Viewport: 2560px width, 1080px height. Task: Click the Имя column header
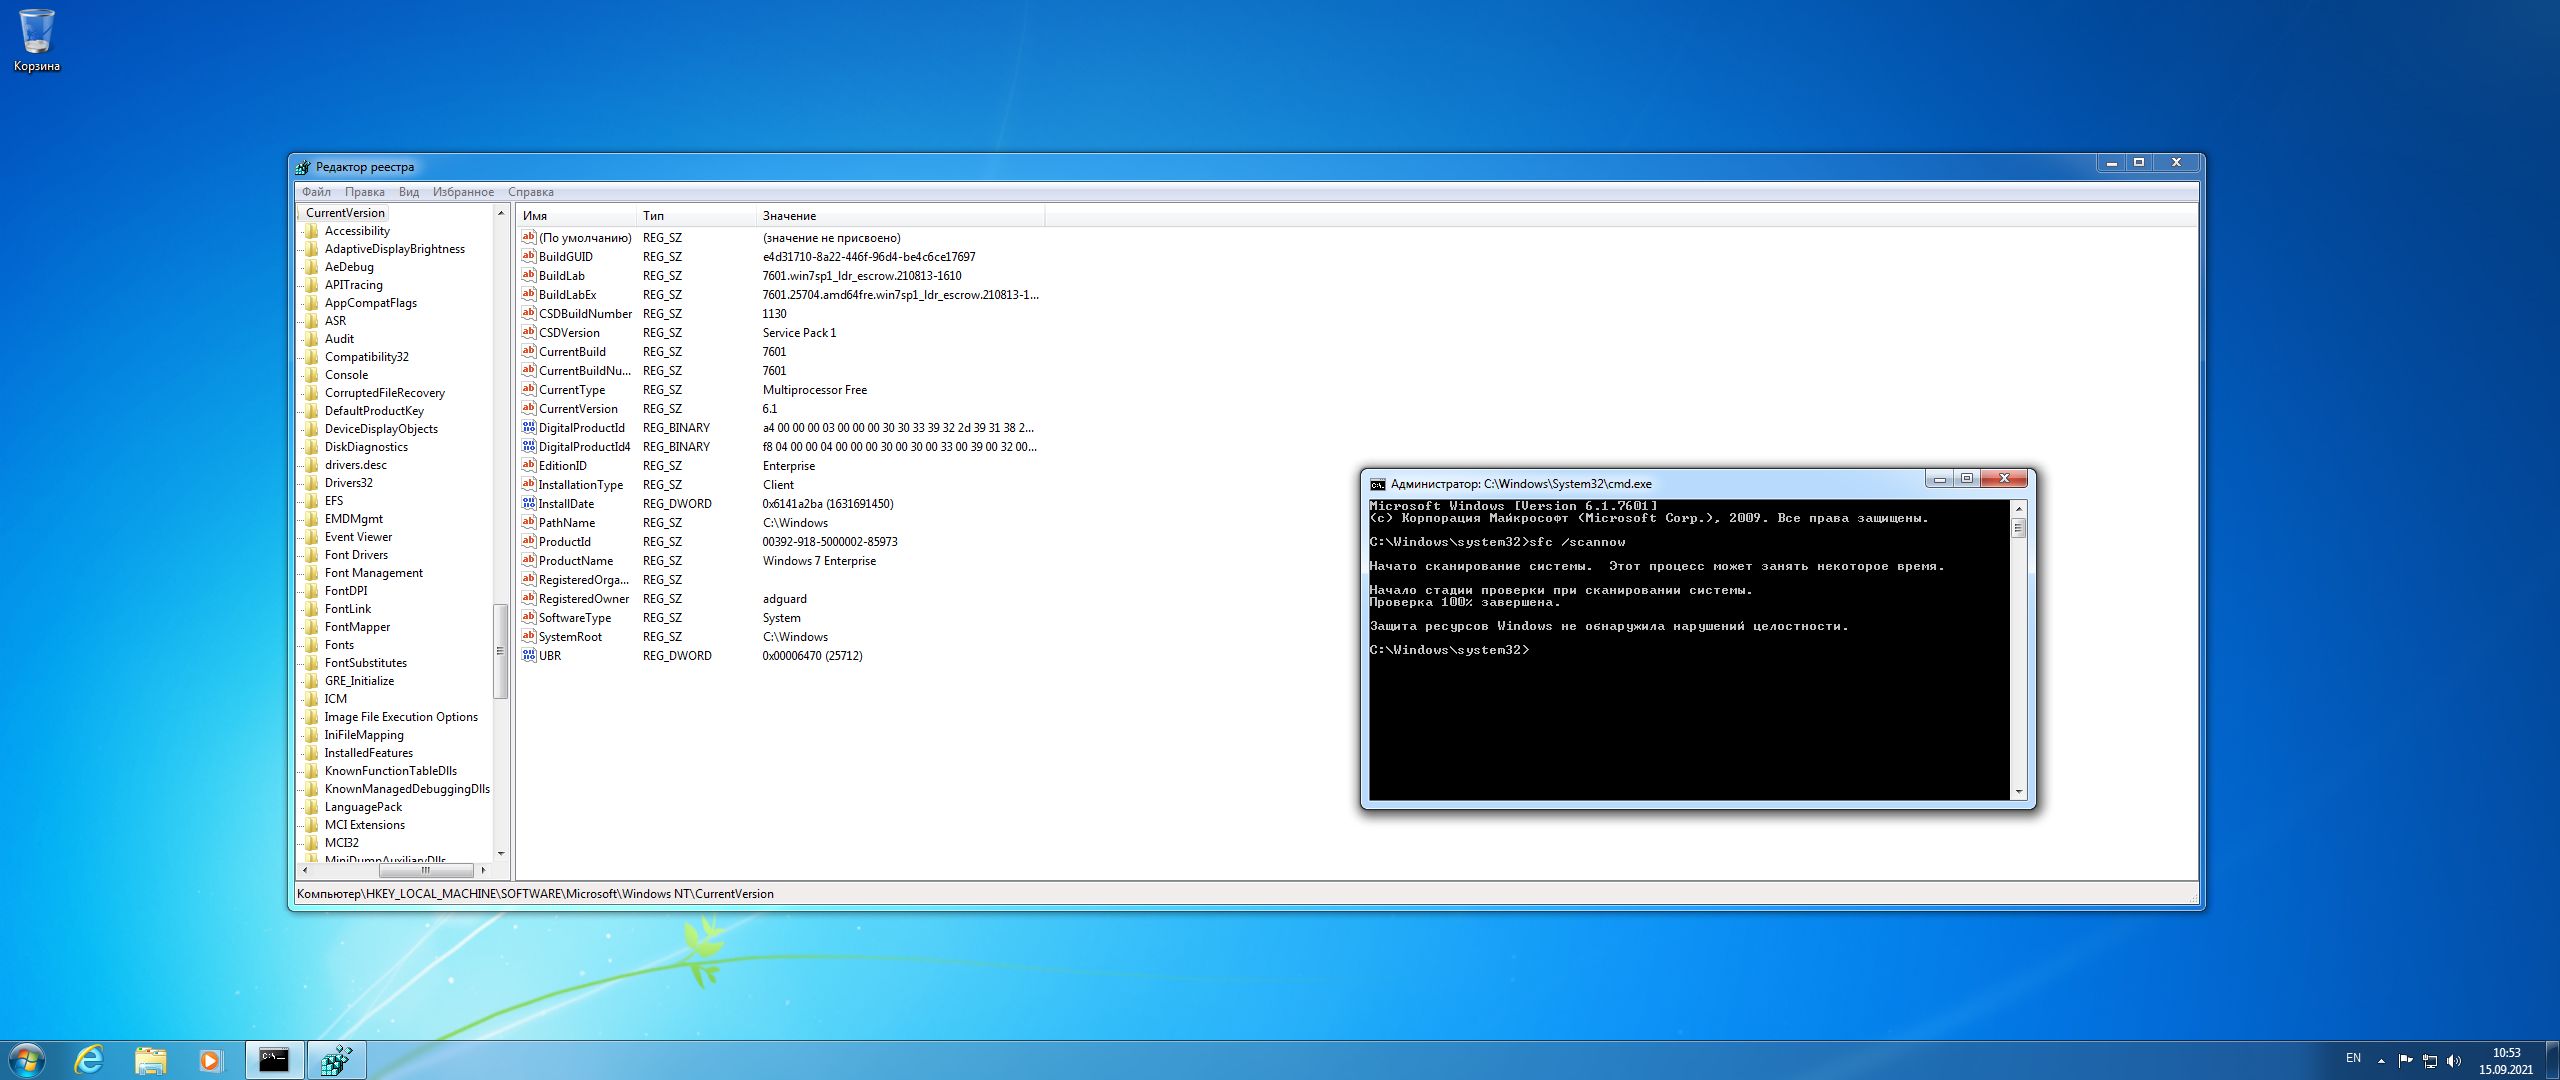[535, 216]
